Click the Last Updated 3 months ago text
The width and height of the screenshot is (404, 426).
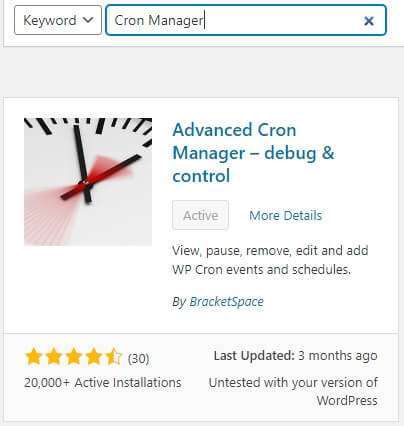coord(296,356)
